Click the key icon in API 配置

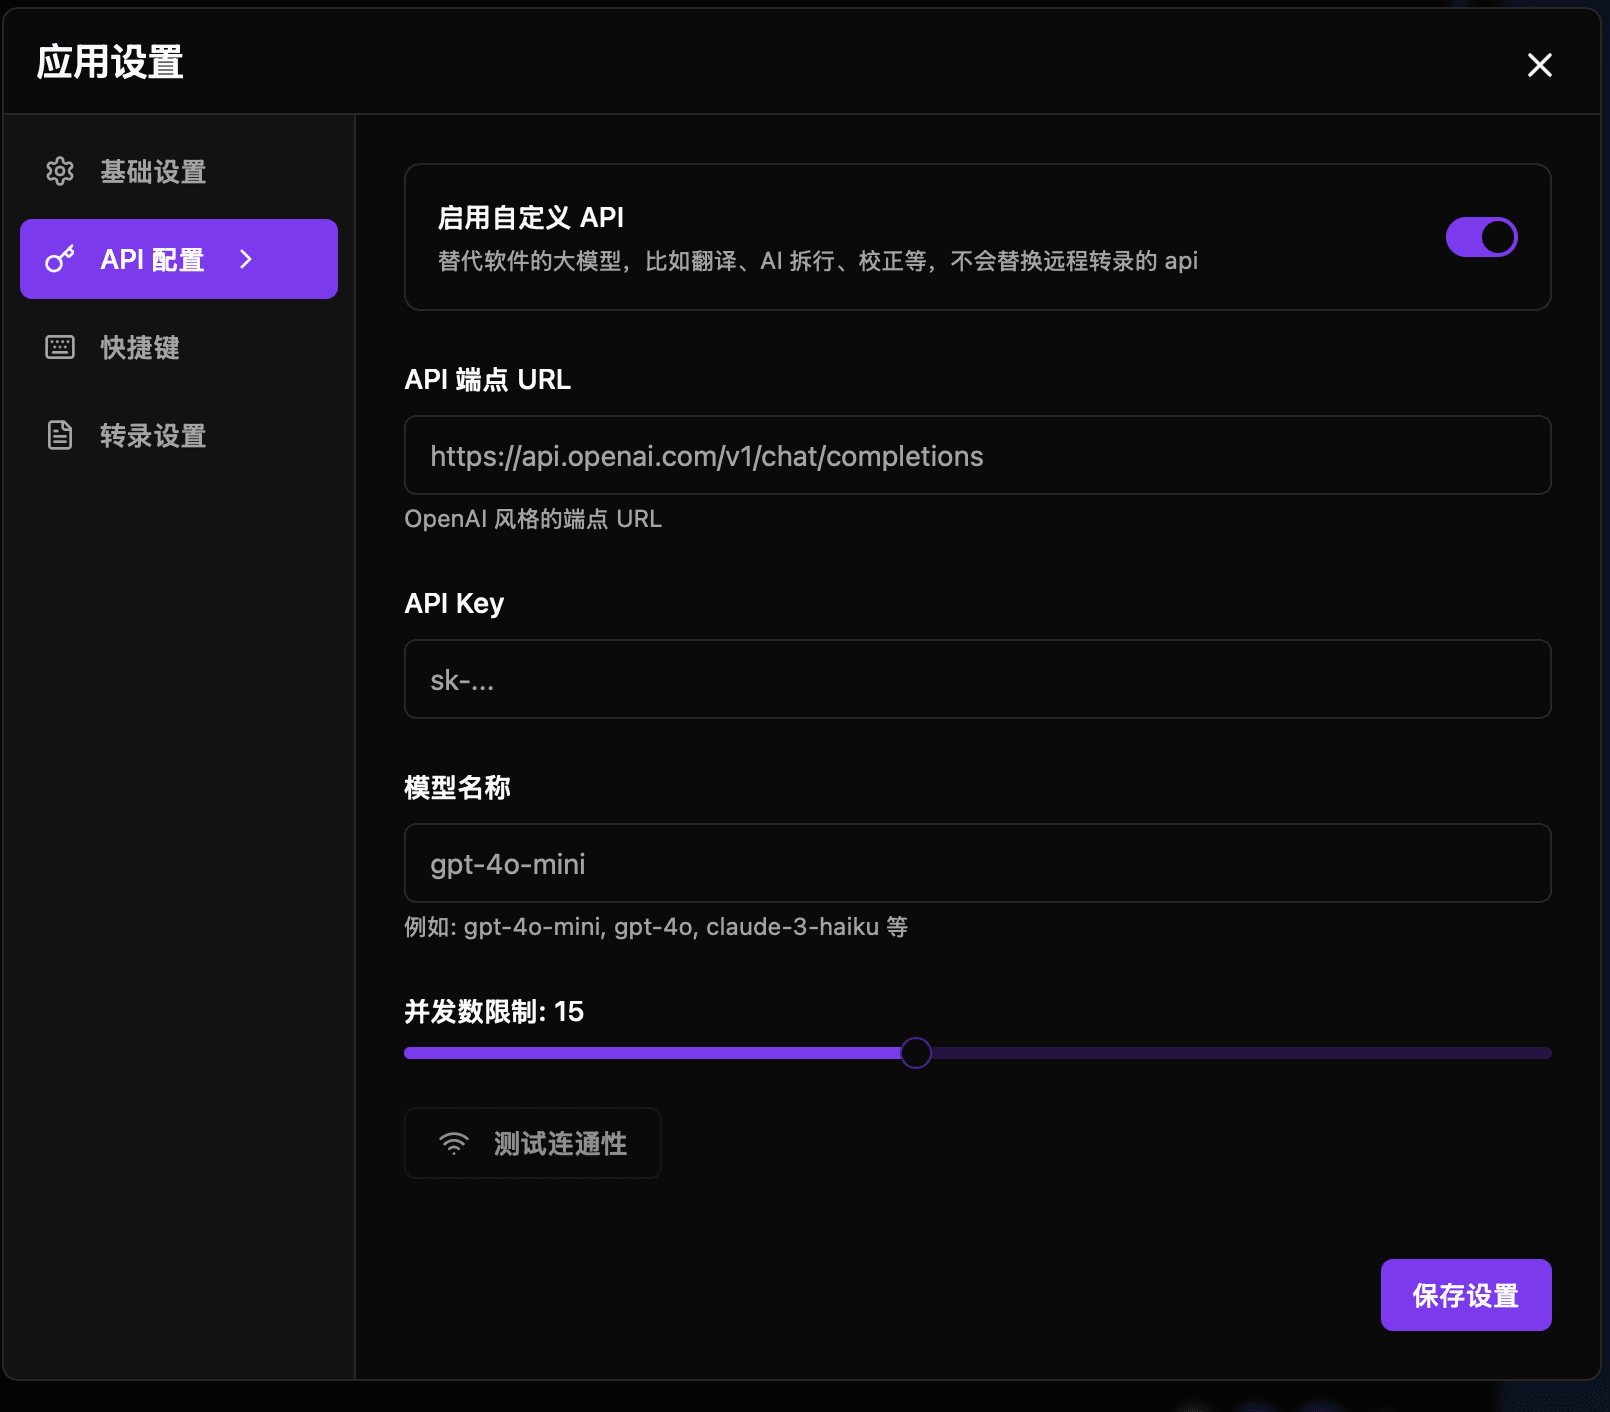[60, 260]
